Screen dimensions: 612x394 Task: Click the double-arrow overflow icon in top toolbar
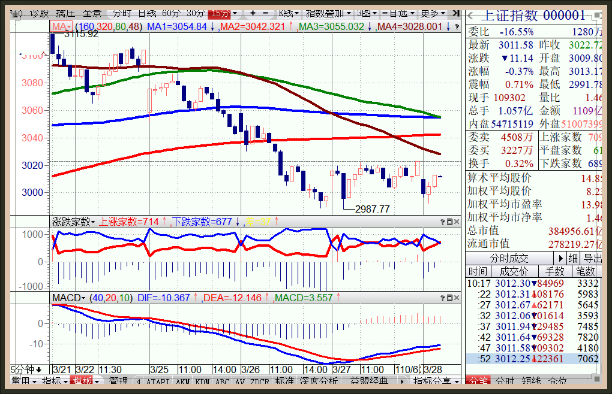point(455,13)
